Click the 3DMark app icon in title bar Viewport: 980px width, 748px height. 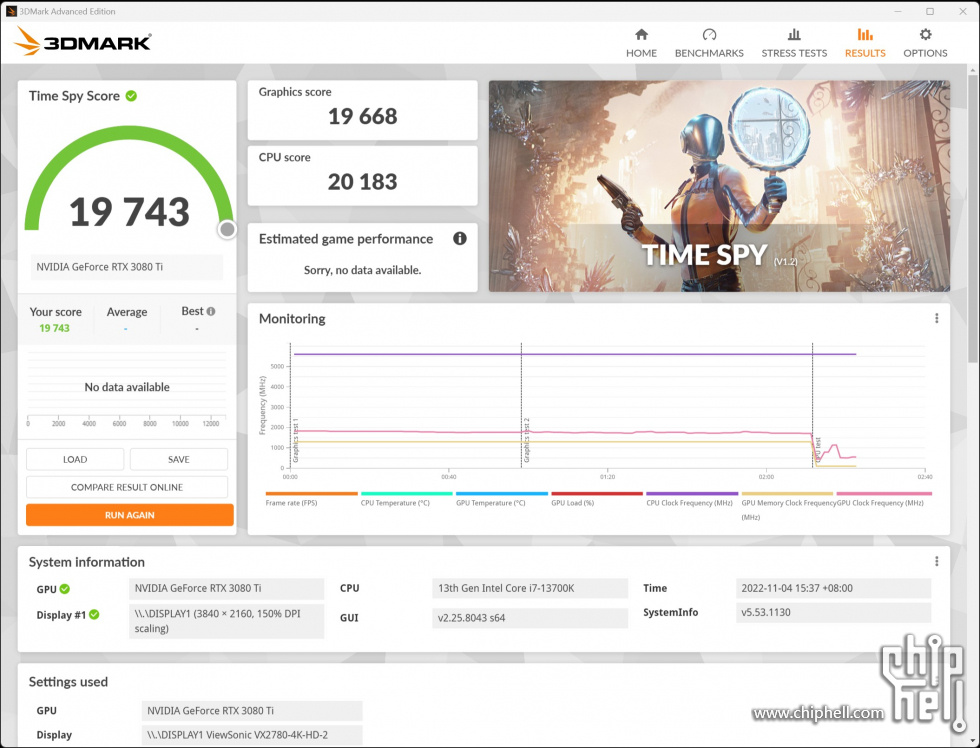pos(11,11)
